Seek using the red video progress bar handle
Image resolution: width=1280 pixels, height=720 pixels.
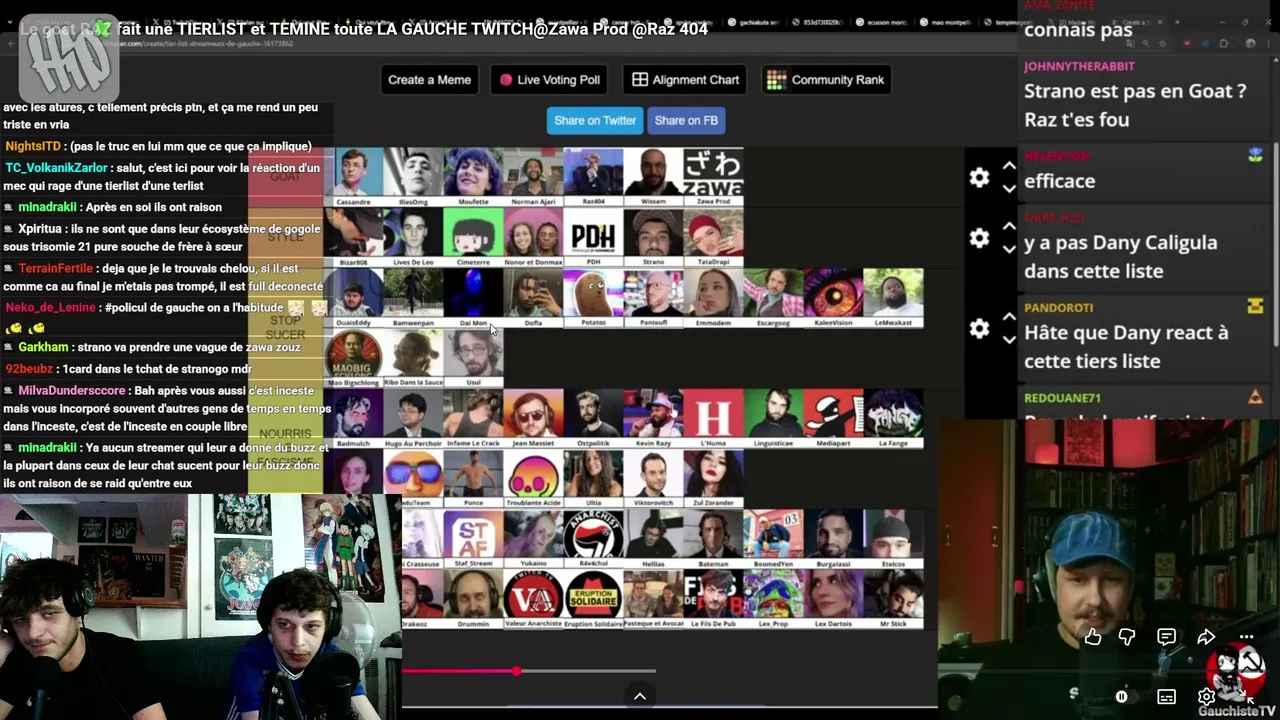(x=516, y=671)
